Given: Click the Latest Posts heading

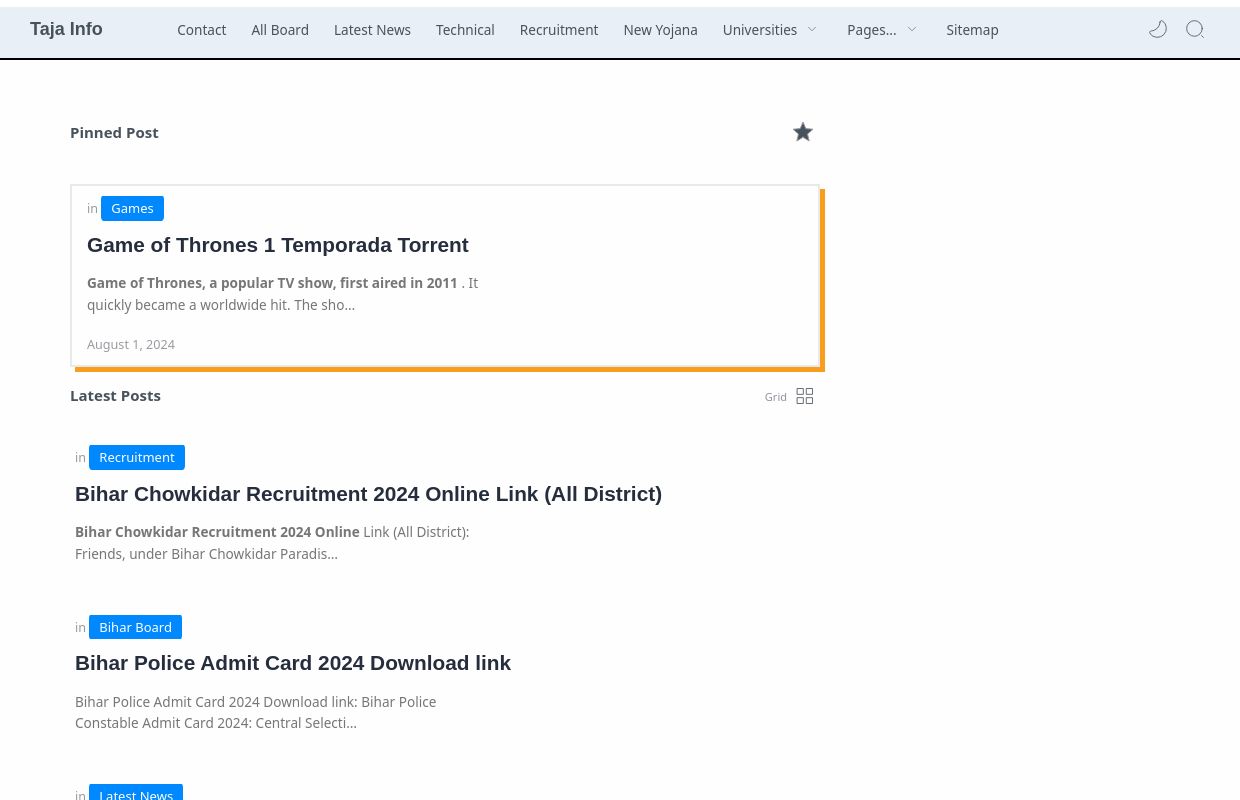Looking at the screenshot, I should [115, 395].
